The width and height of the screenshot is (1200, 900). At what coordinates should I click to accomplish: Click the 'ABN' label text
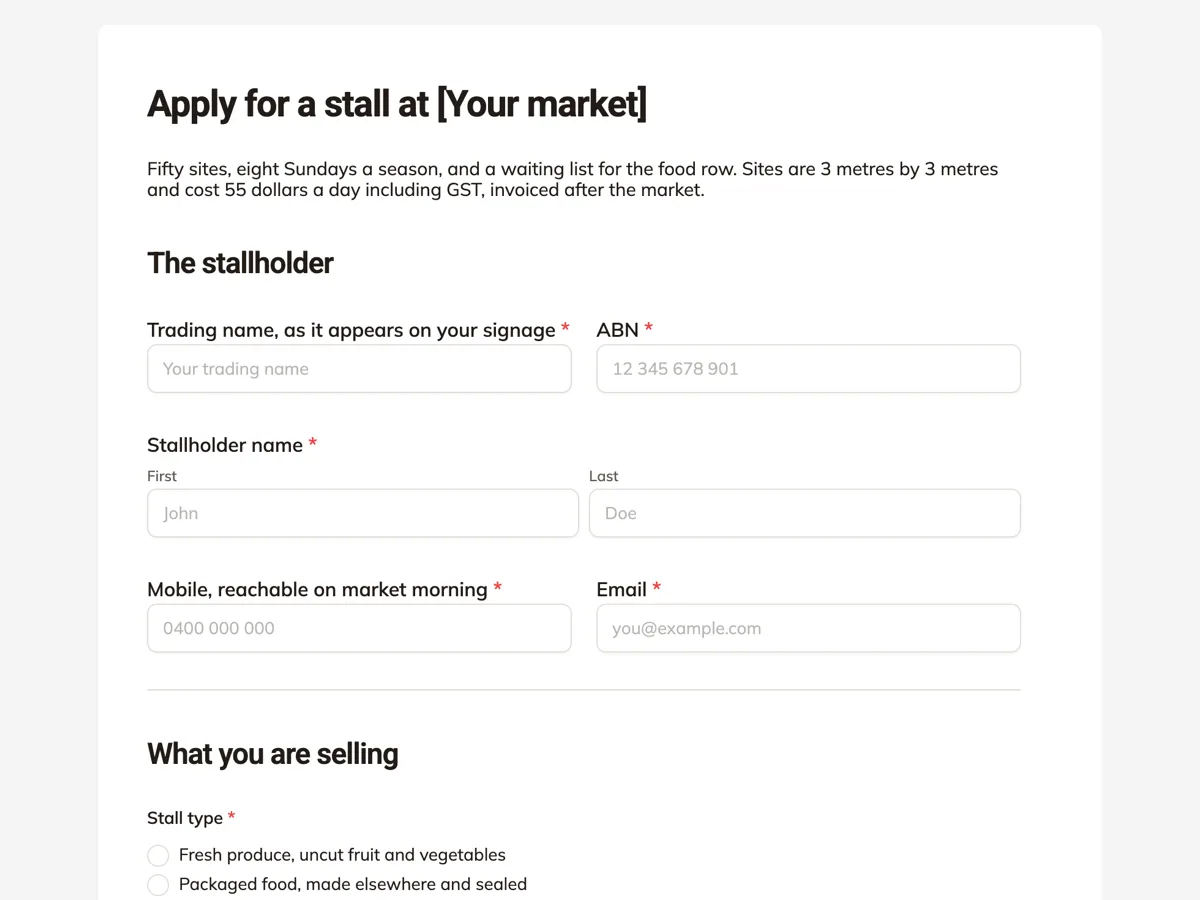click(x=618, y=330)
